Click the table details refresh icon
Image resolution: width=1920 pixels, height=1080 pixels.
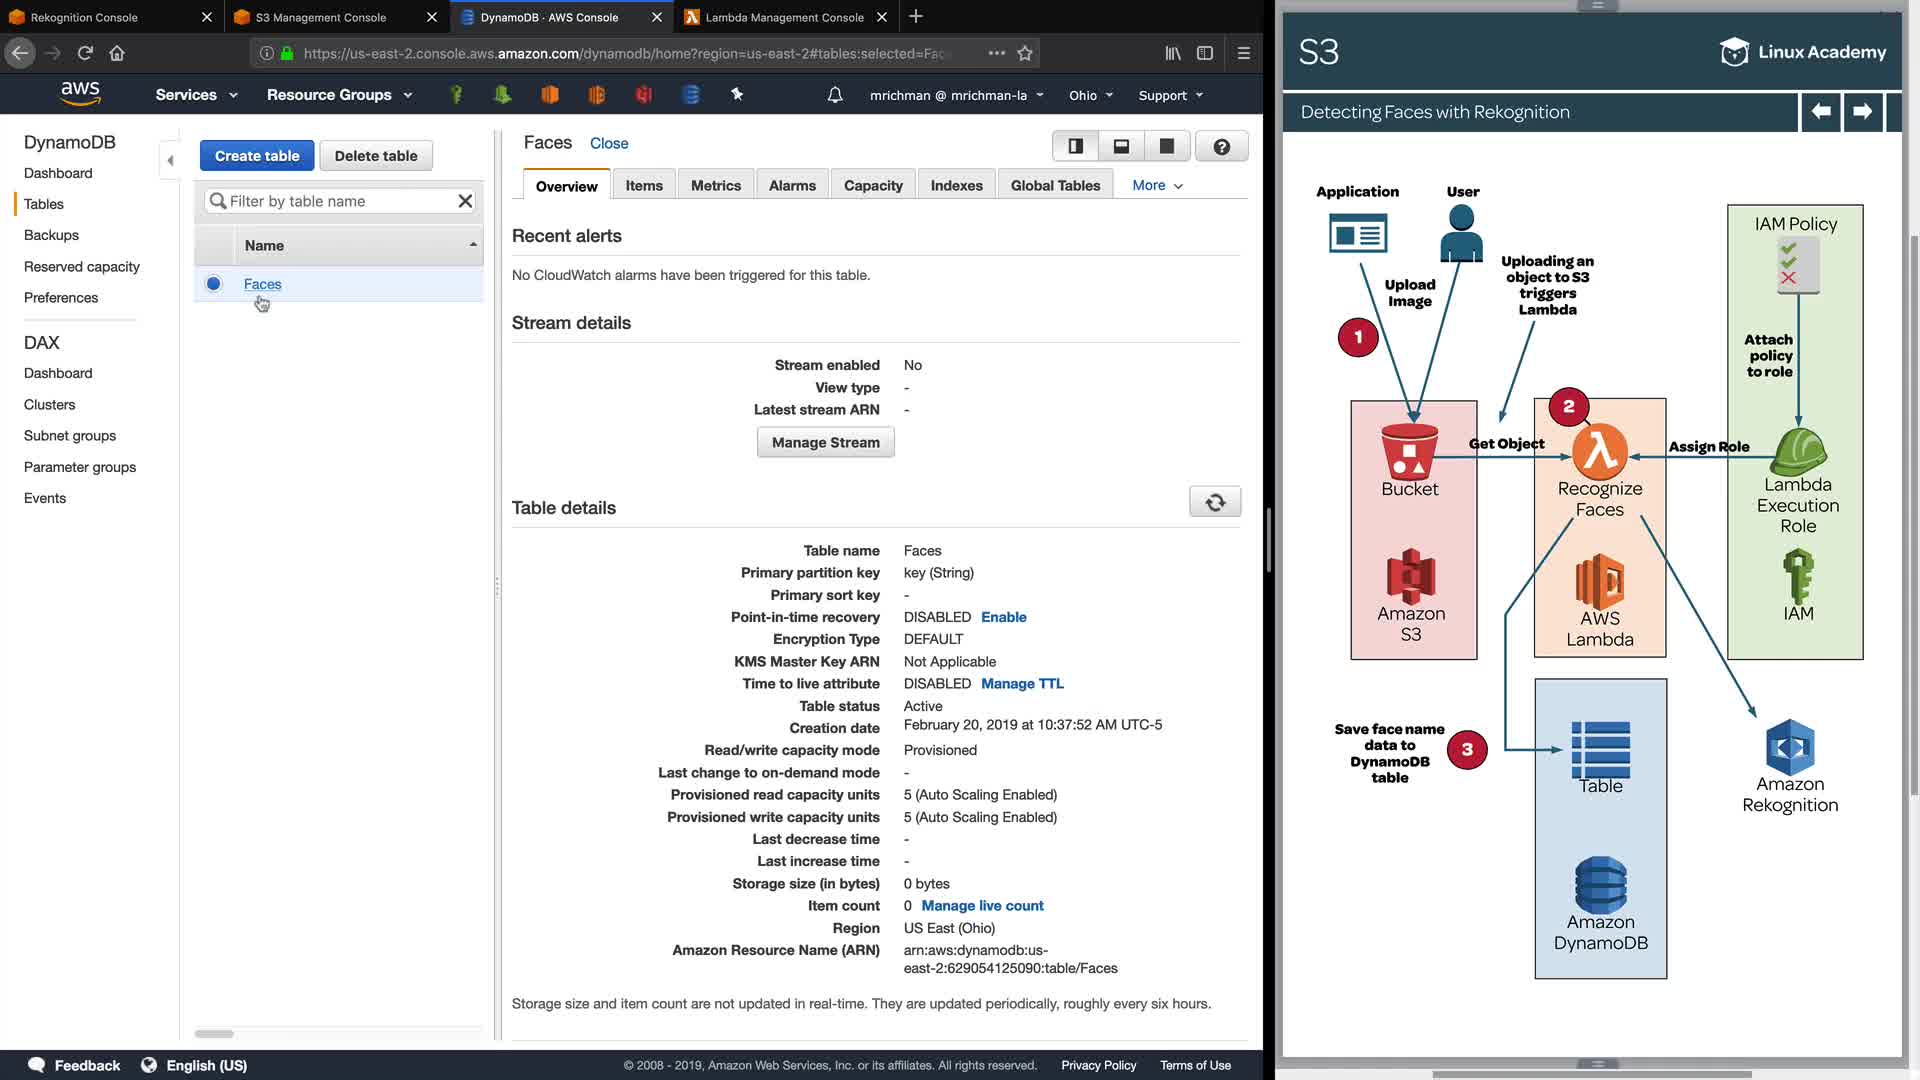click(1215, 502)
